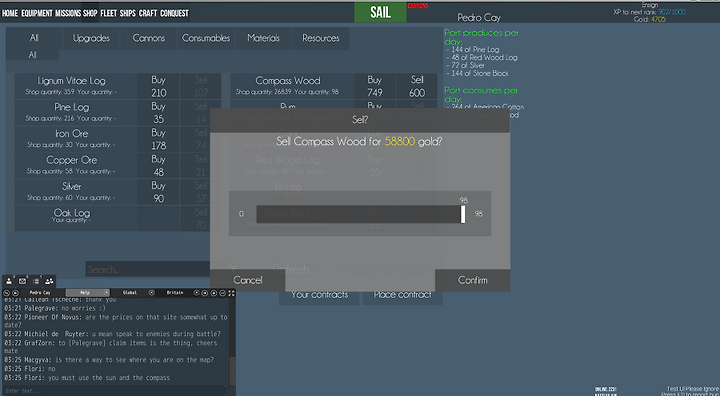Click the round icon right of Britain chat tab
720x396 pixels.
[x=196, y=293]
